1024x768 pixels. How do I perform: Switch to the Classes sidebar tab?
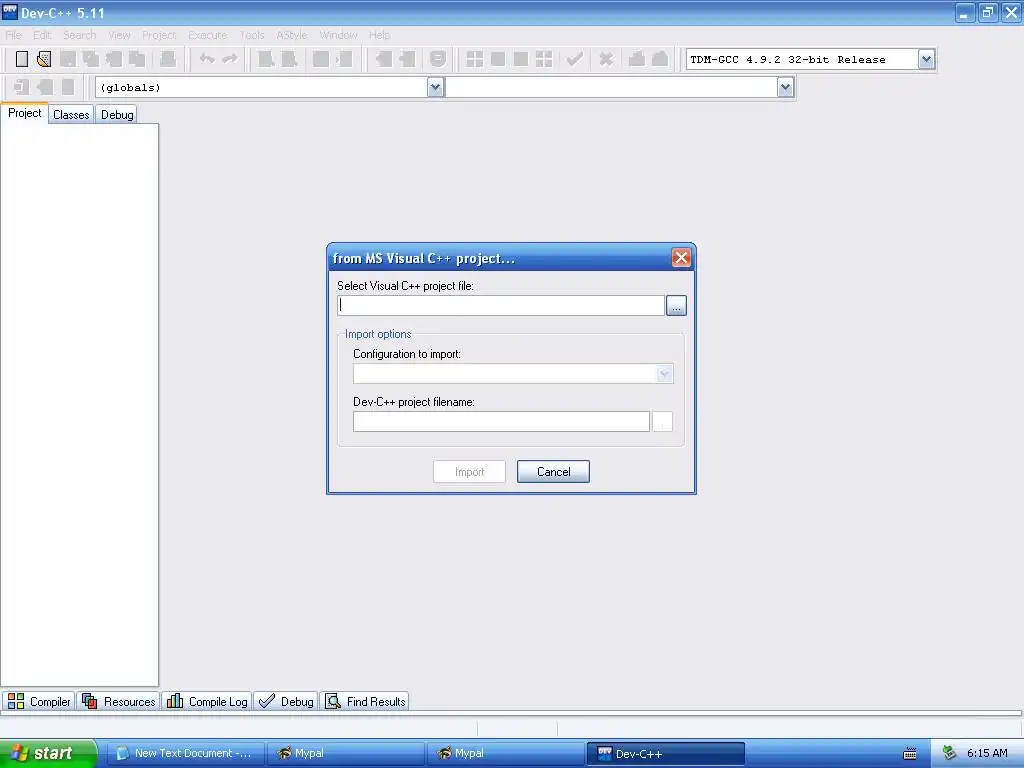(71, 114)
